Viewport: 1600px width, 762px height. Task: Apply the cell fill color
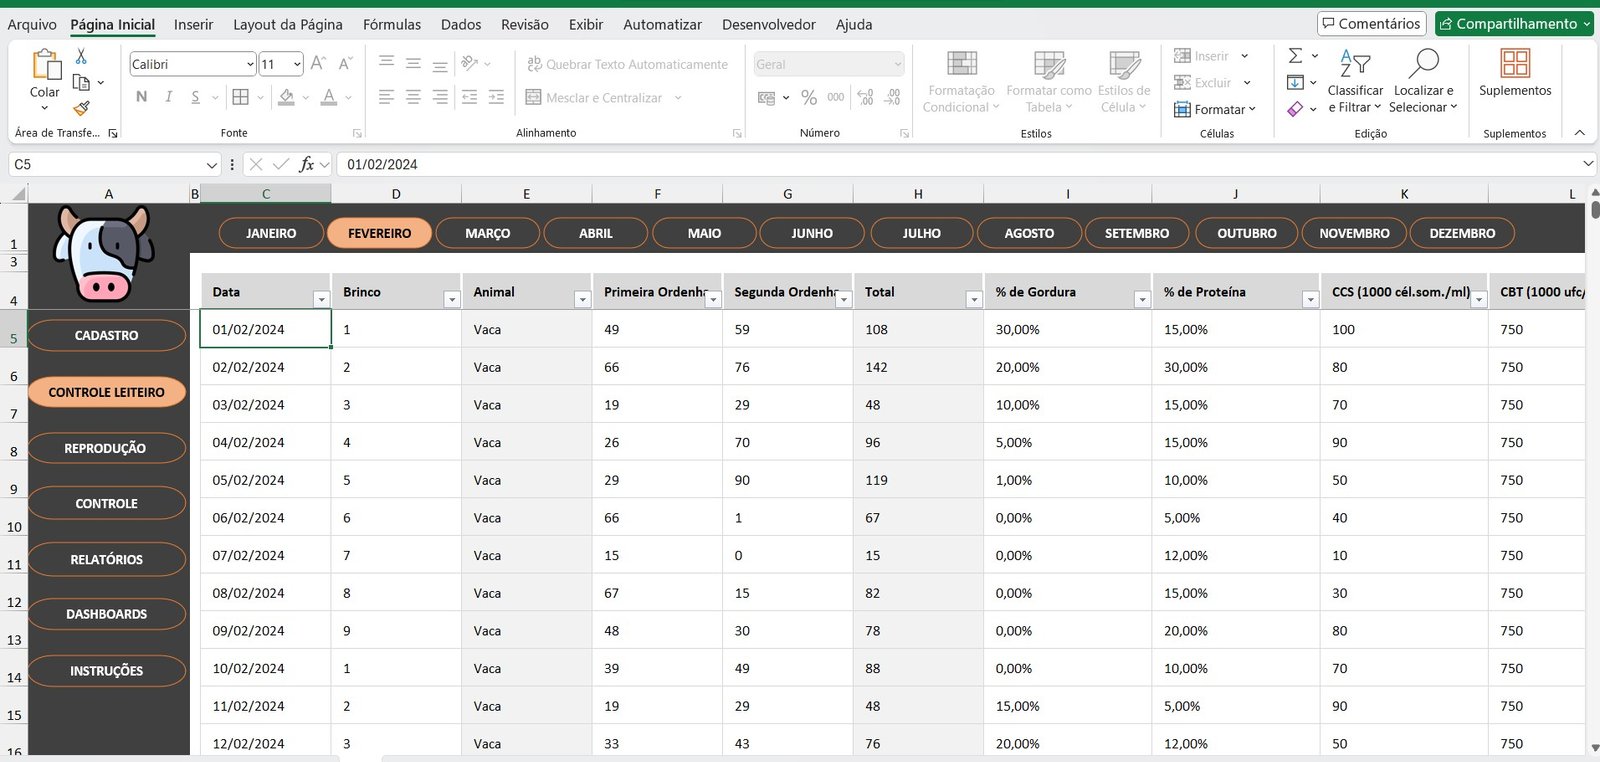point(287,97)
